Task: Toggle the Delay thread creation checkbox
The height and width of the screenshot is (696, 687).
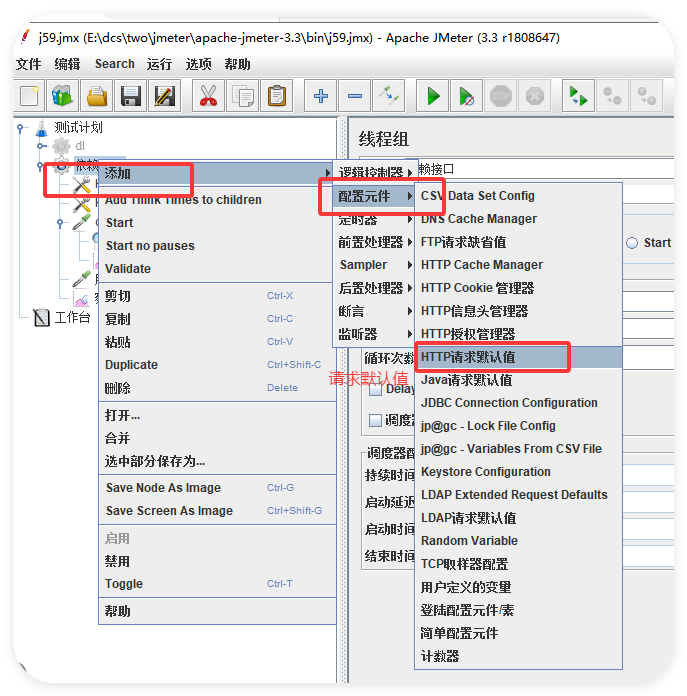Action: pyautogui.click(x=375, y=390)
